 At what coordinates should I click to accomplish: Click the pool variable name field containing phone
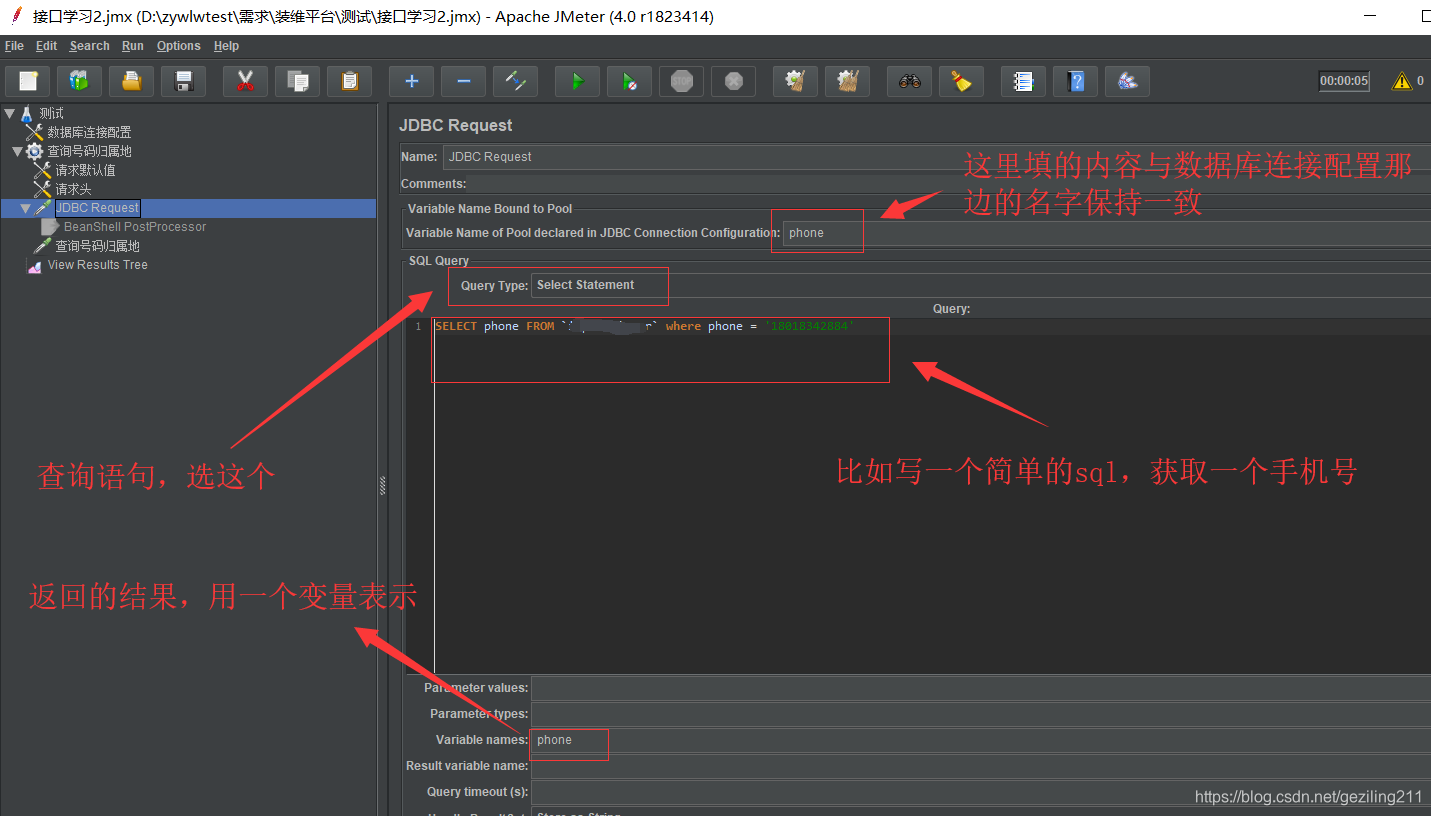coord(1106,233)
